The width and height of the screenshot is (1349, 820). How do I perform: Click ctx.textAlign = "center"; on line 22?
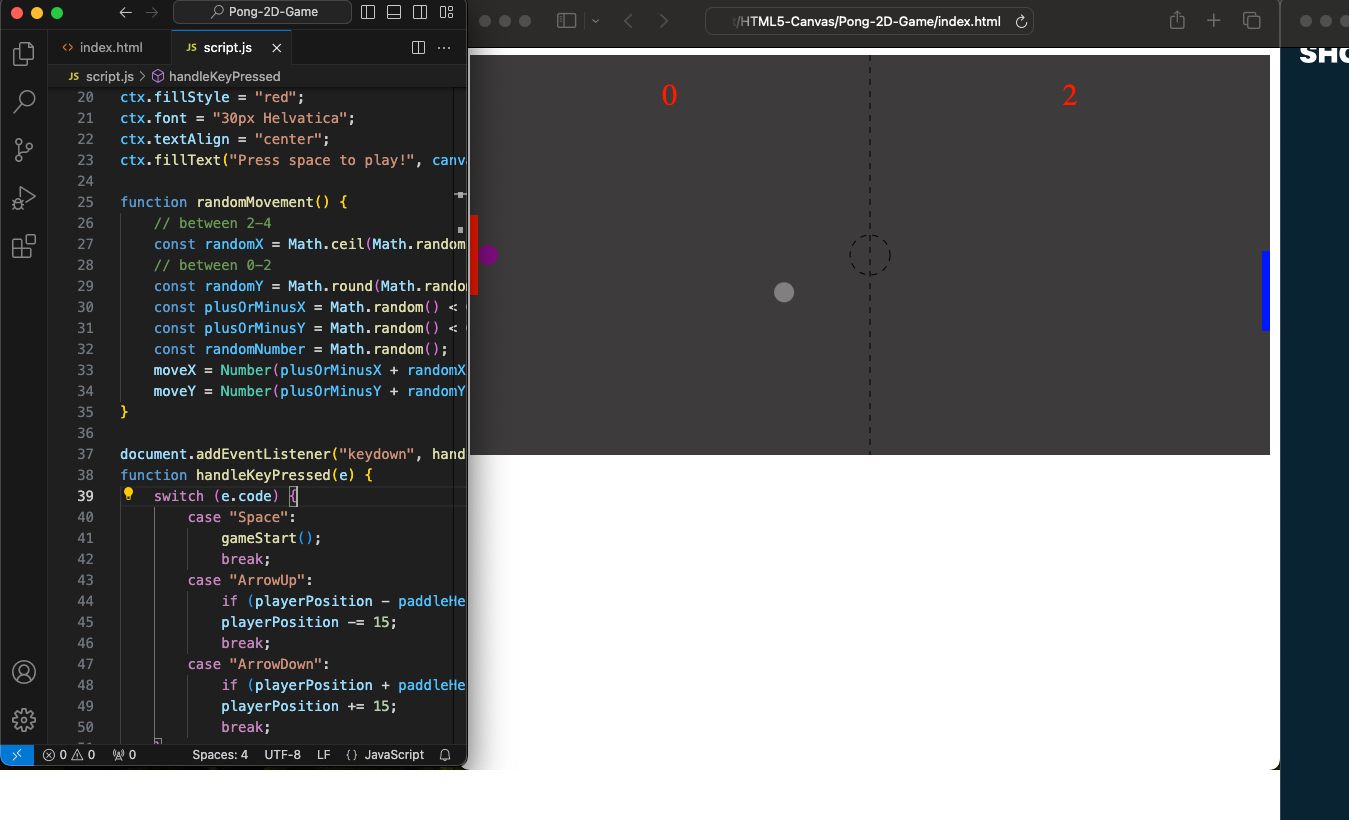click(x=225, y=139)
